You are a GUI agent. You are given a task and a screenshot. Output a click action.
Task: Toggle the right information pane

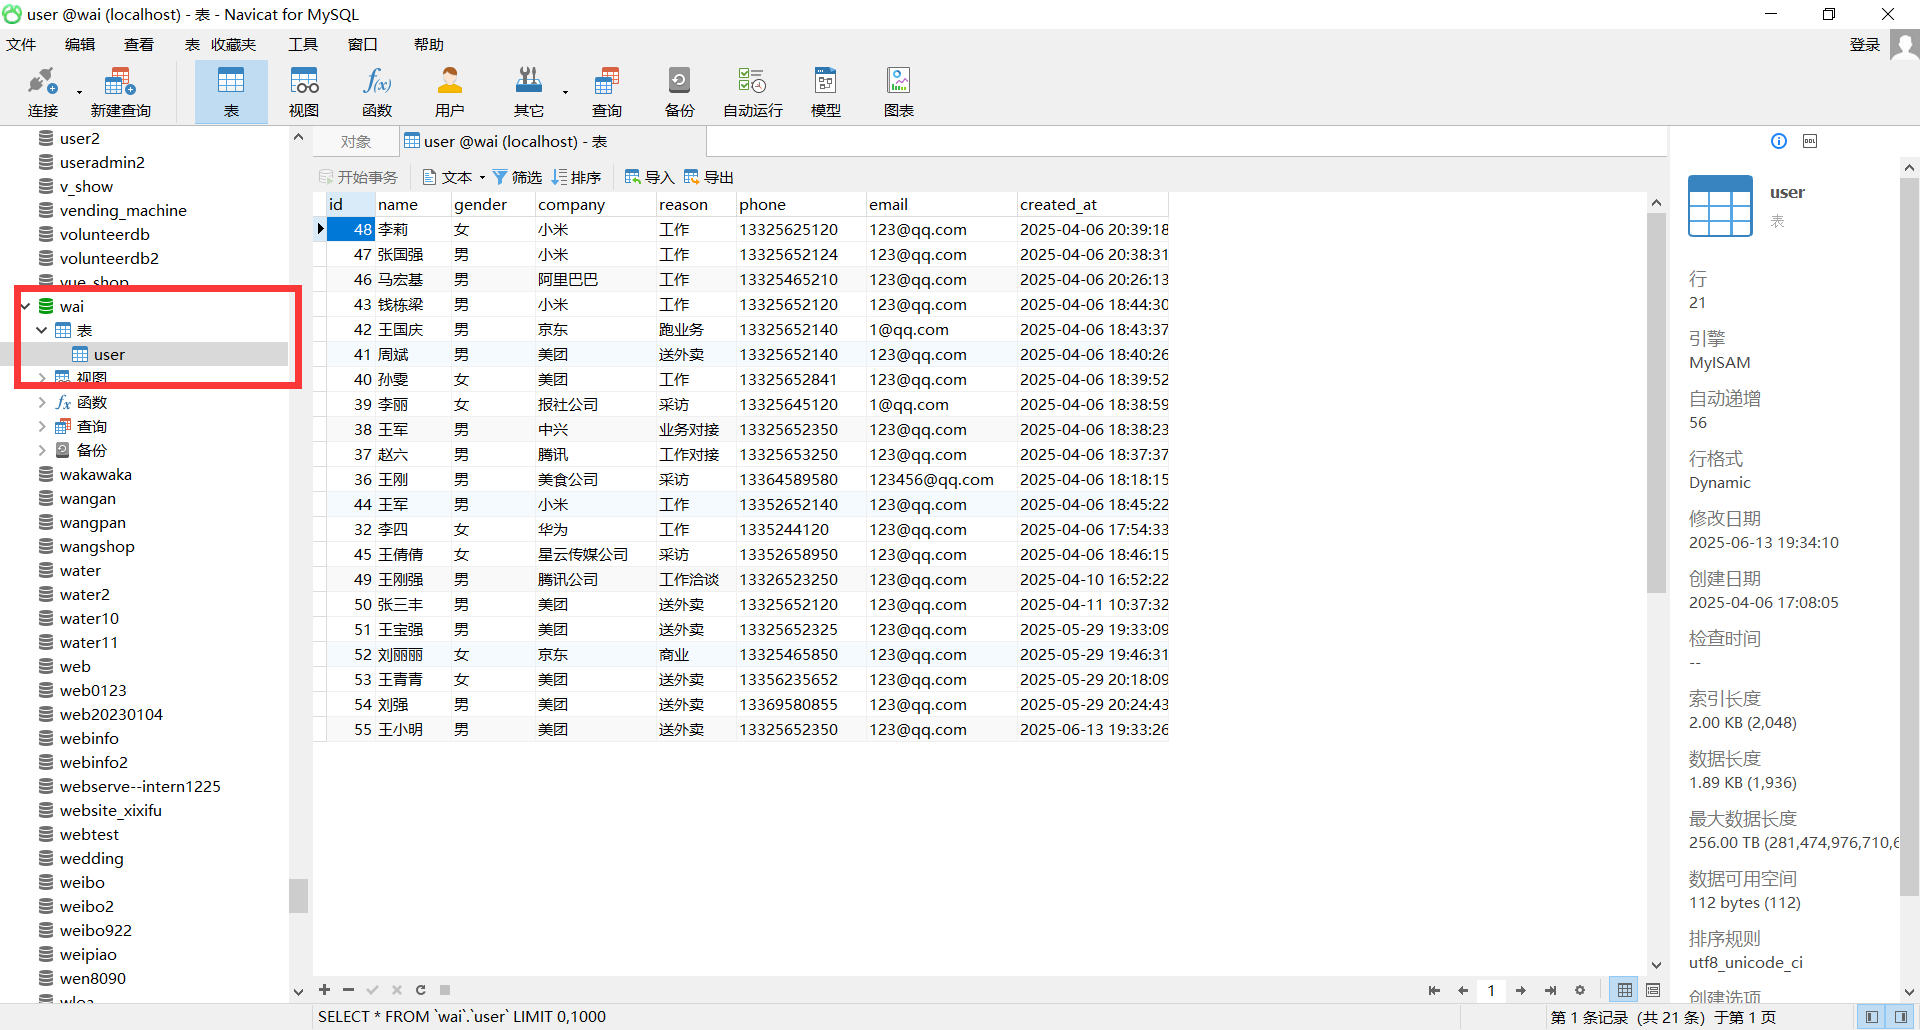coord(1901,1017)
